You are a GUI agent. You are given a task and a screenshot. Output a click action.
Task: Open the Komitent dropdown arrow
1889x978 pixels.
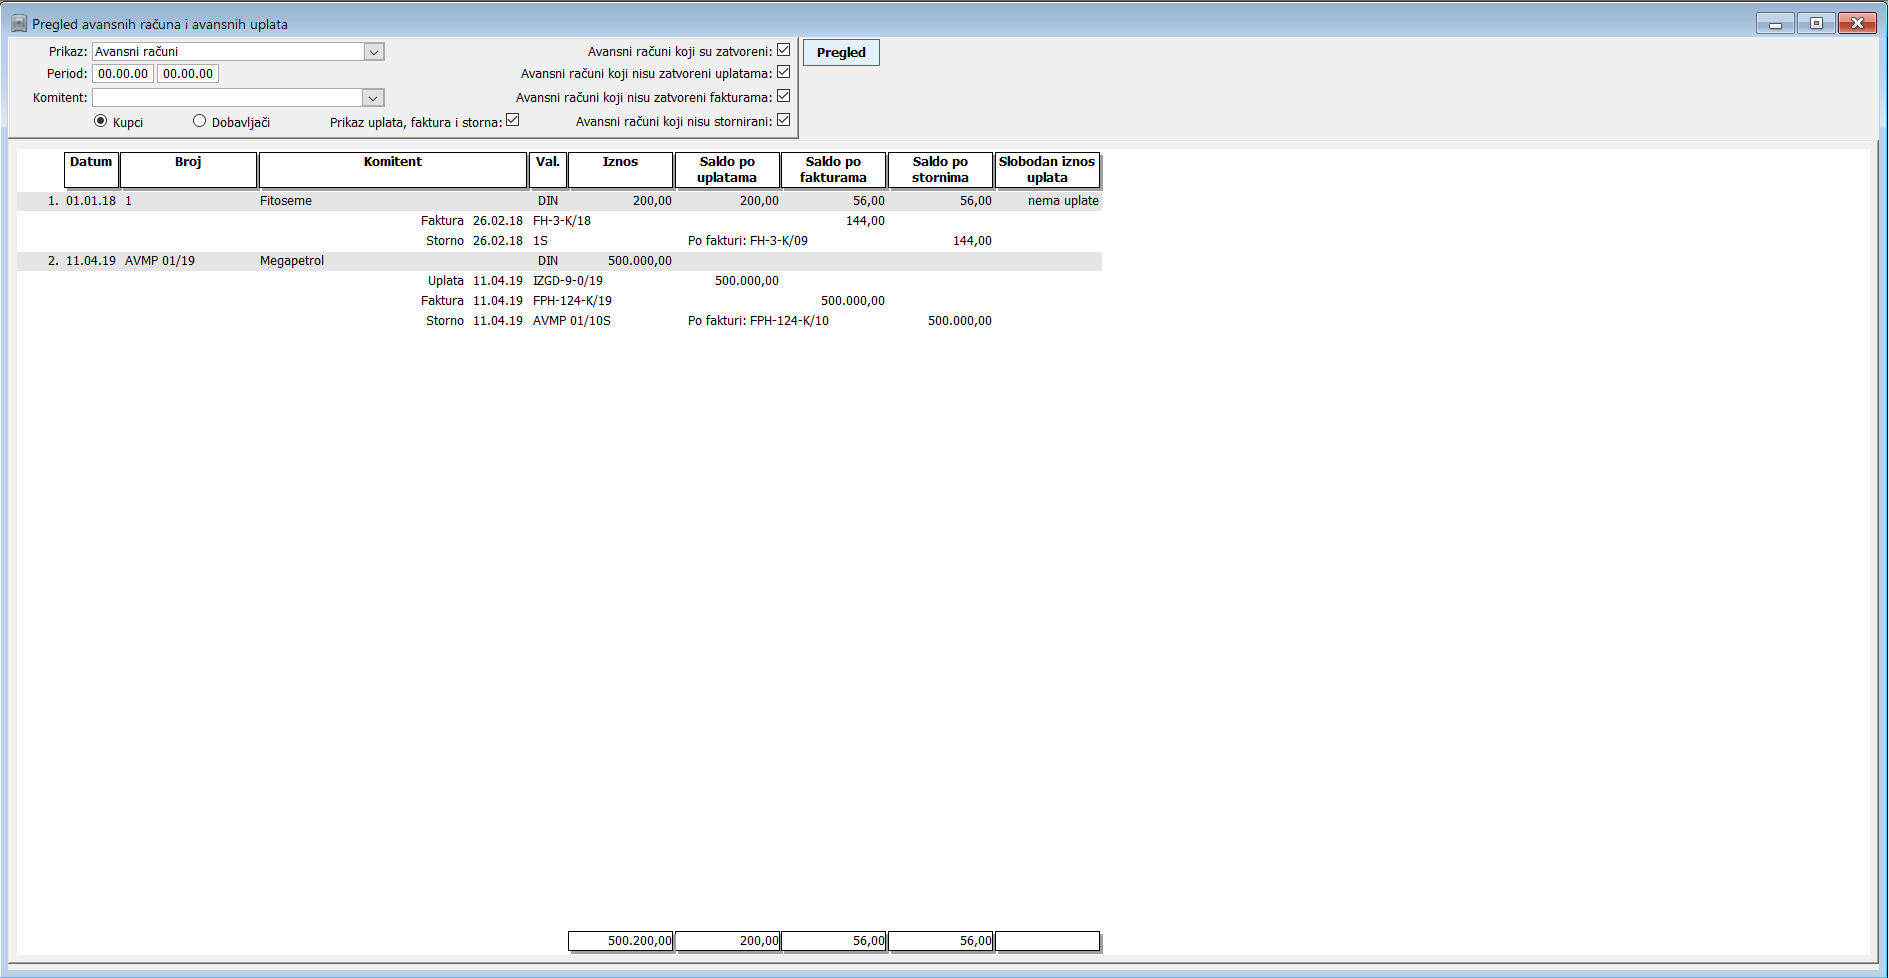click(373, 98)
